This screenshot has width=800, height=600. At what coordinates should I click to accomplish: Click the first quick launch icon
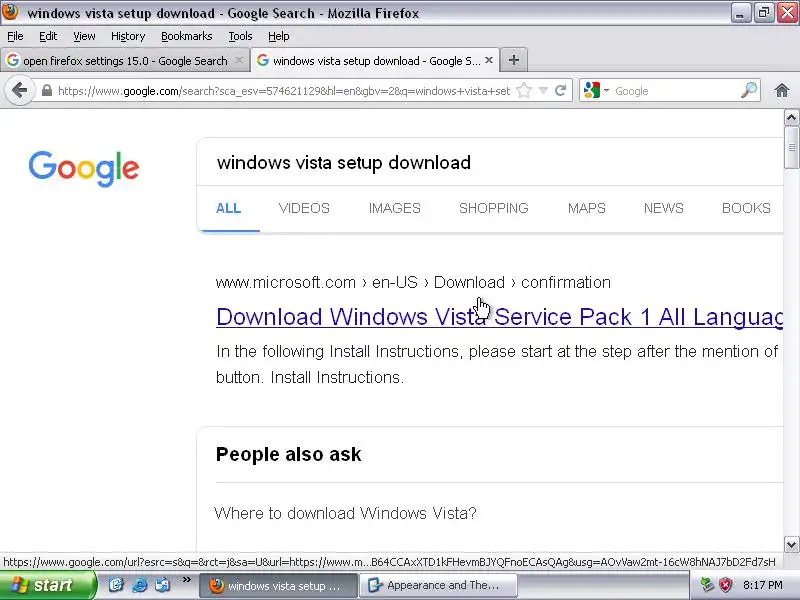pos(116,585)
